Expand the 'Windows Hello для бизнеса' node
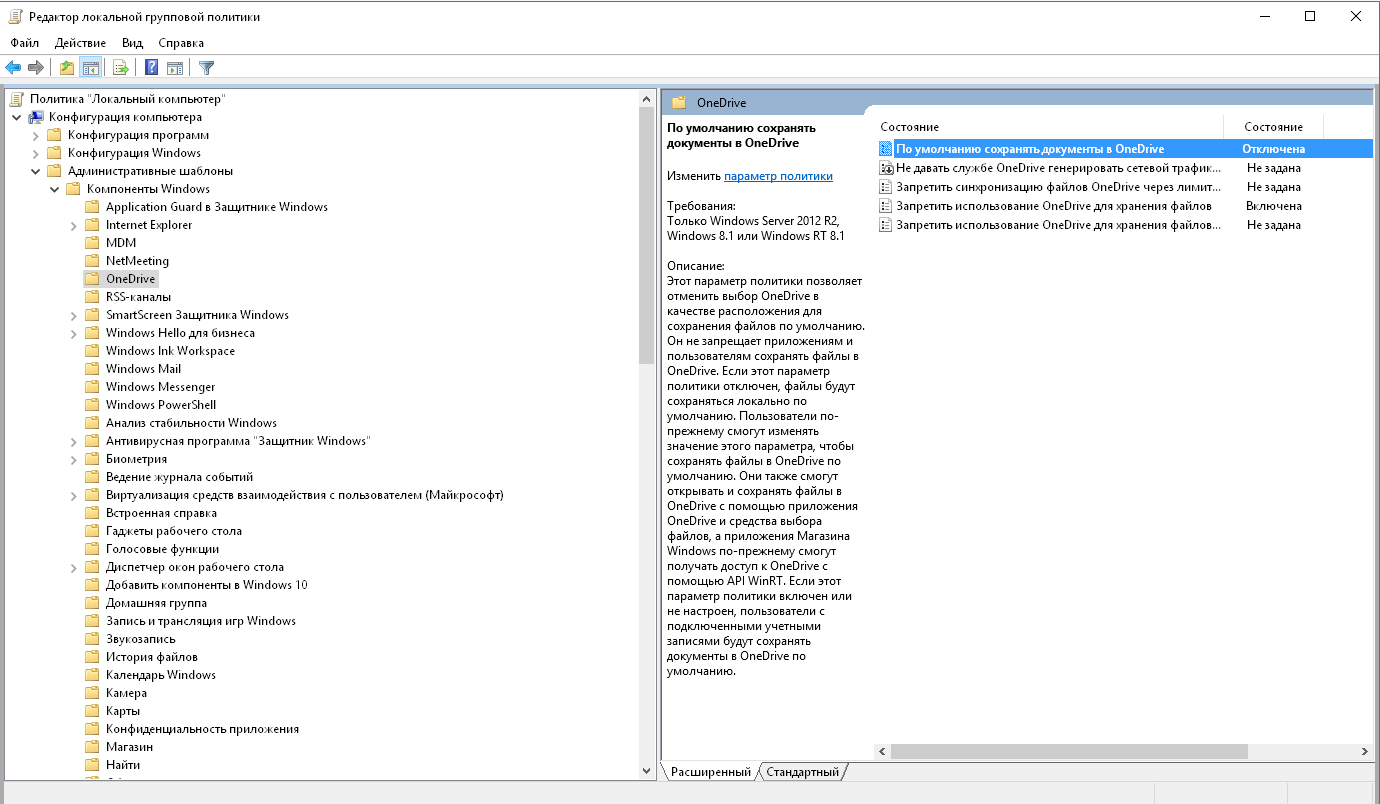This screenshot has height=804, width=1380. (73, 333)
